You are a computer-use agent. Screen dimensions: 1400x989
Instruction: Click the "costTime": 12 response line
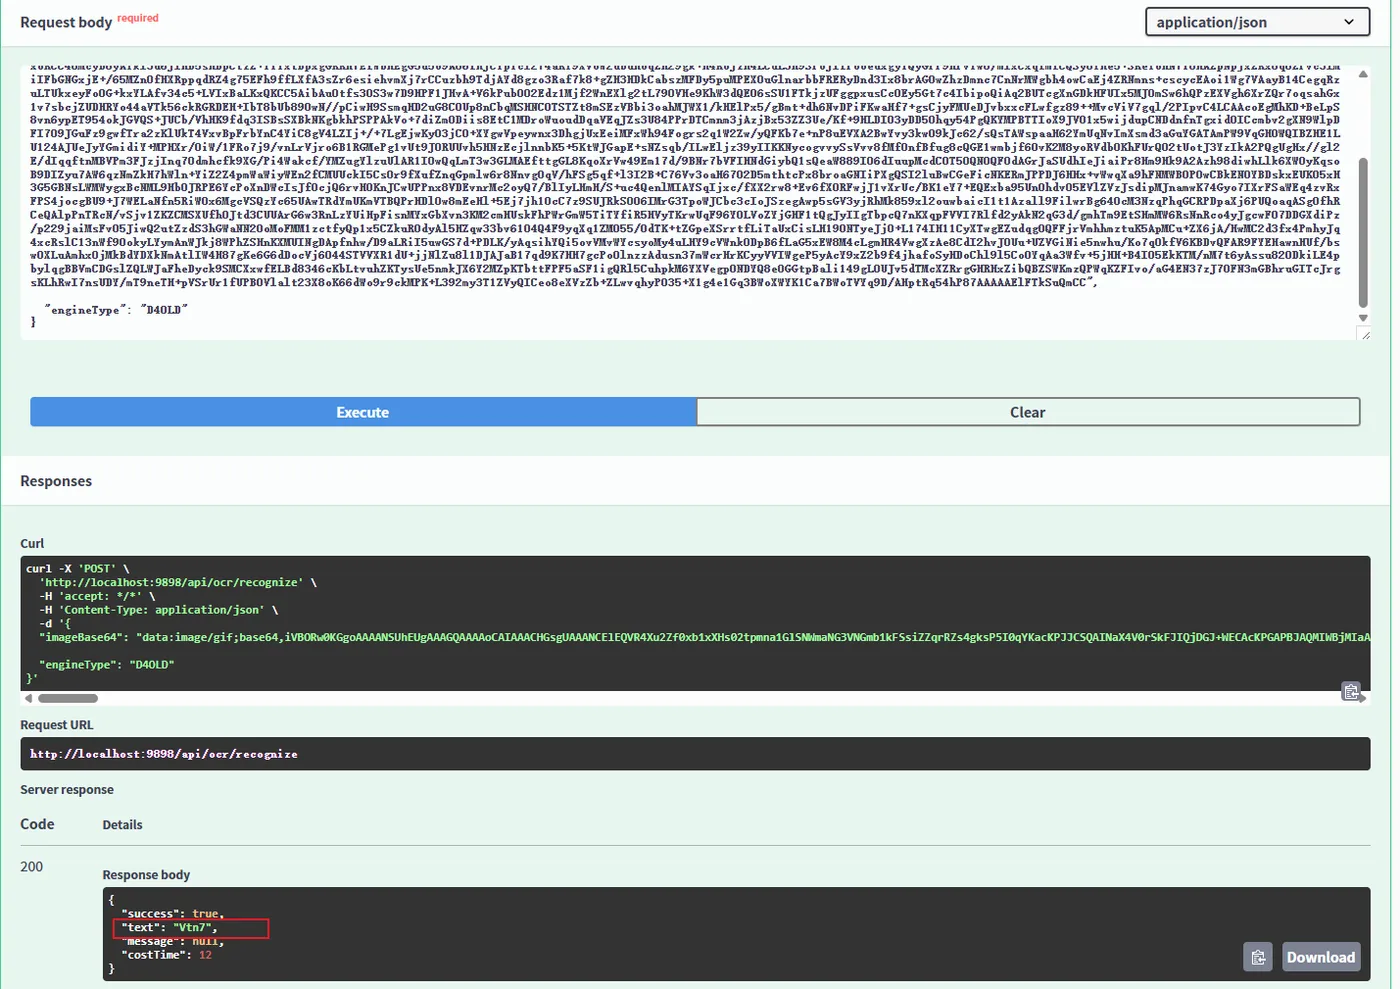click(167, 955)
